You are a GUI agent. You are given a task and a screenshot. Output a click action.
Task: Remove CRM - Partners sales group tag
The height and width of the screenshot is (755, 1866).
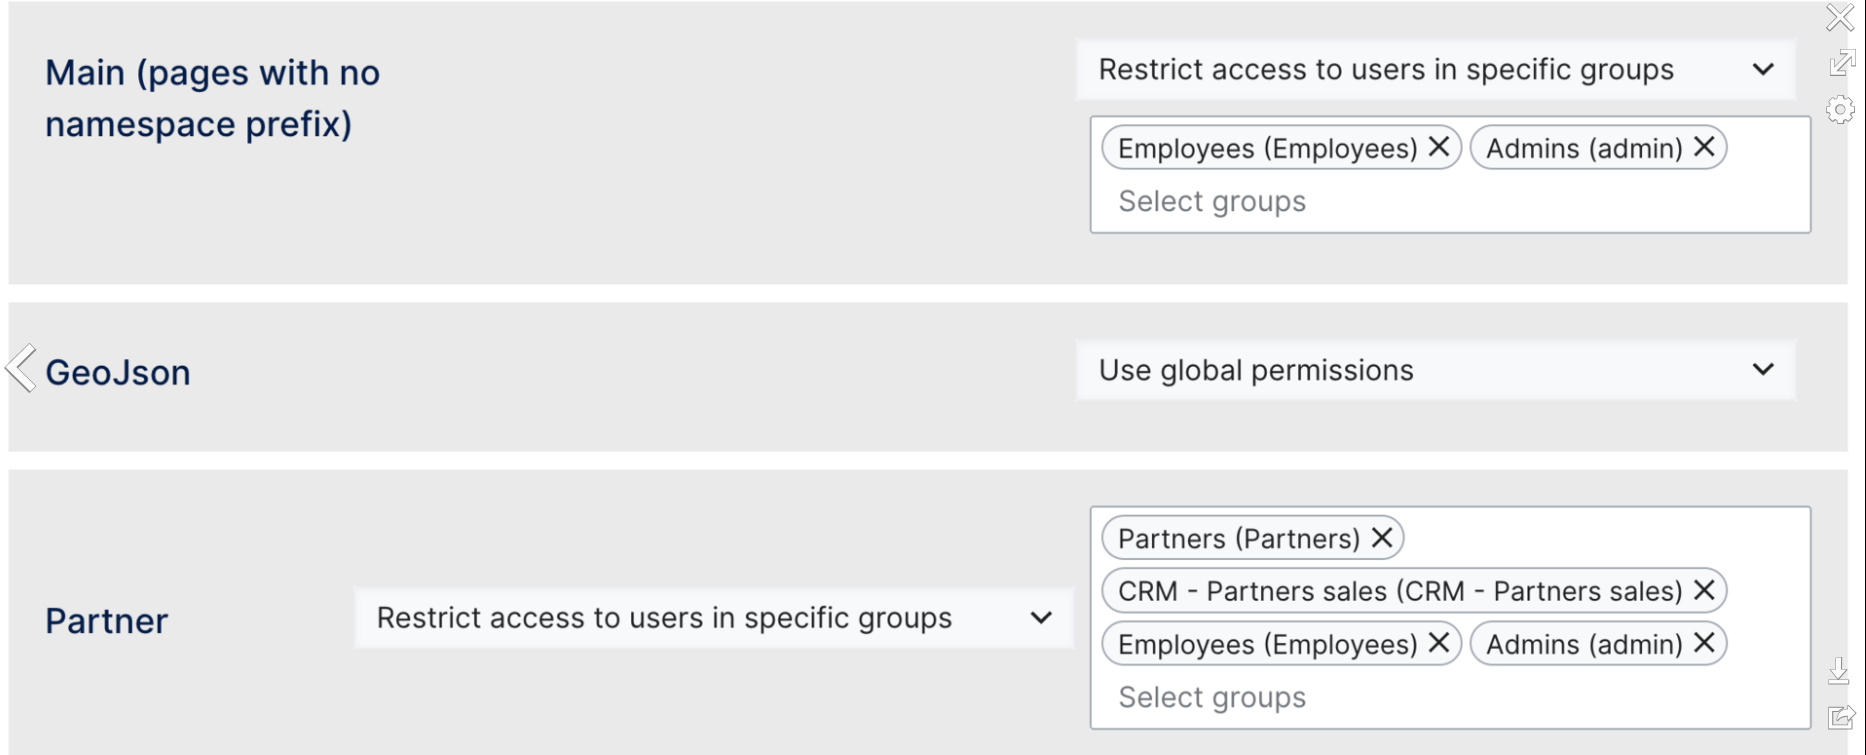[x=1704, y=591]
